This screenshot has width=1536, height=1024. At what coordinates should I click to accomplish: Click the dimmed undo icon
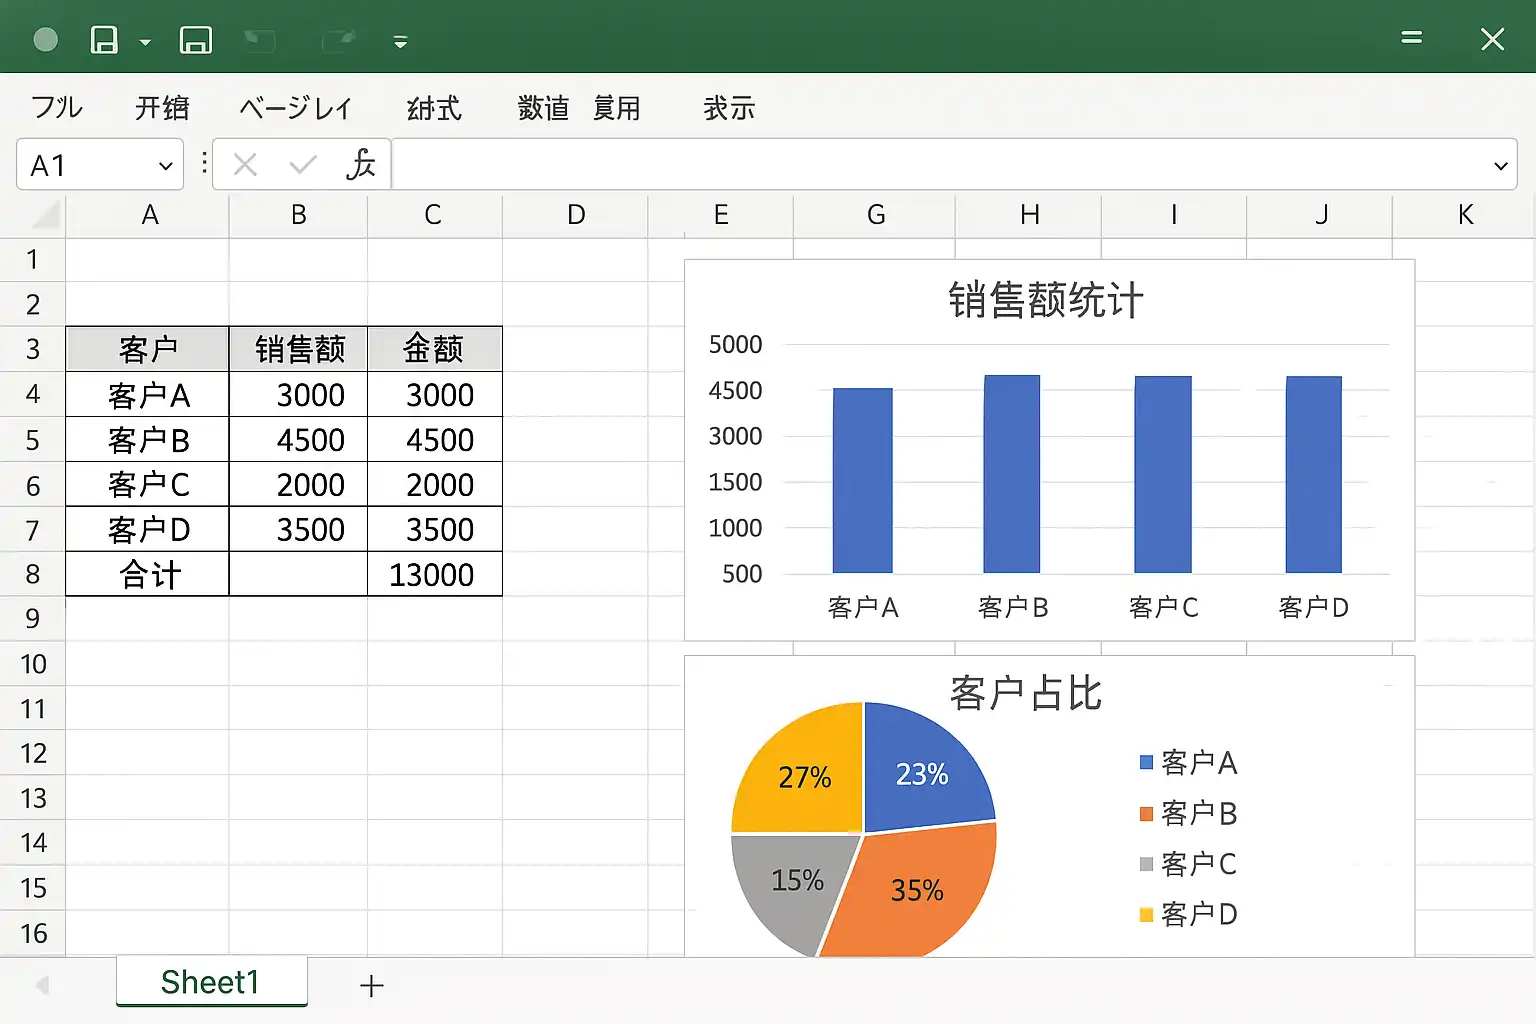[260, 40]
